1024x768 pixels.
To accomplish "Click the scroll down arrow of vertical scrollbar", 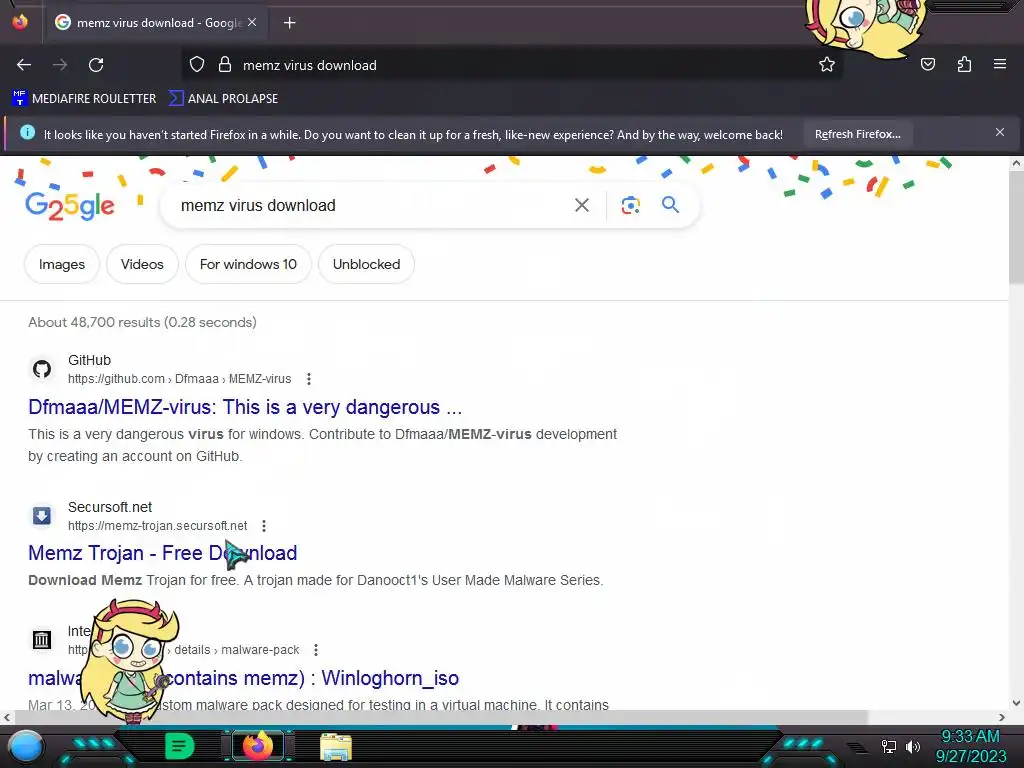I will pos(1016,703).
